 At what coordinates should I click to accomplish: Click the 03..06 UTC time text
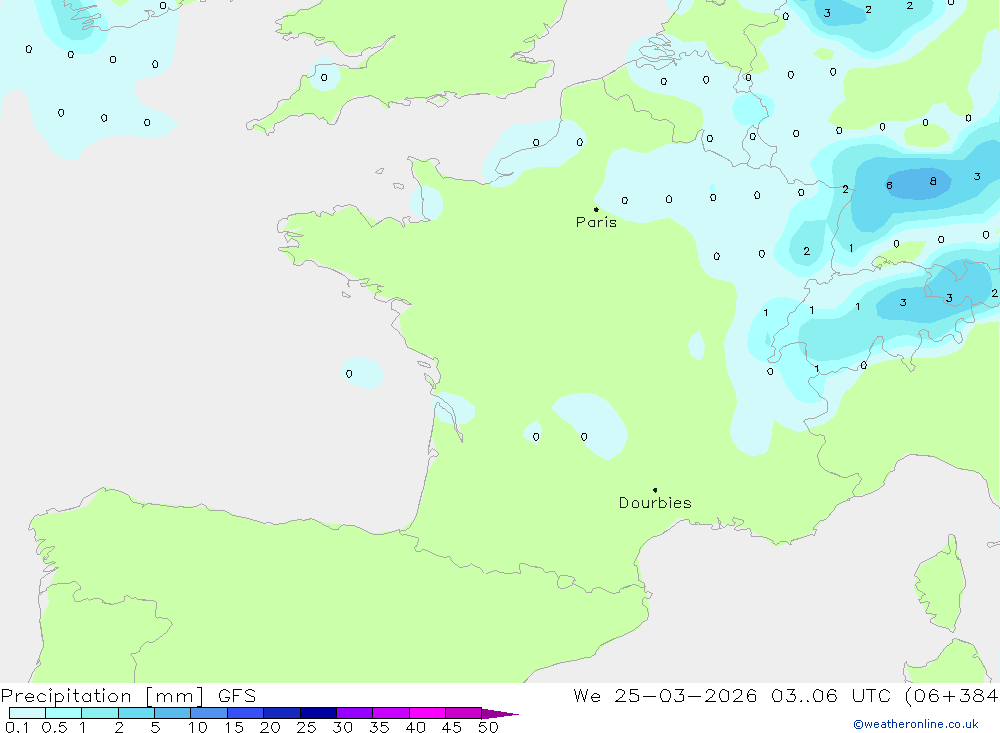pyautogui.click(x=830, y=695)
